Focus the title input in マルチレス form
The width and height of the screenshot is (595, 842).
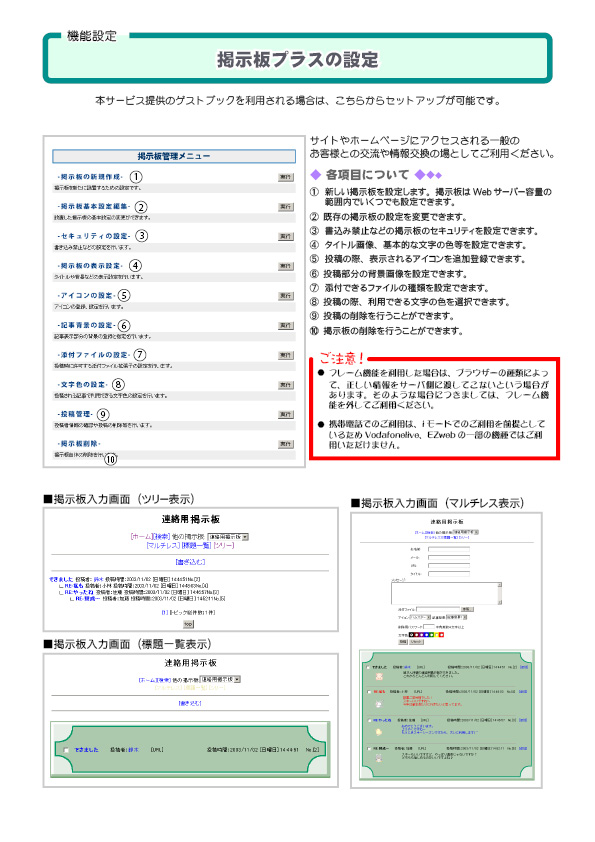pyautogui.click(x=448, y=574)
